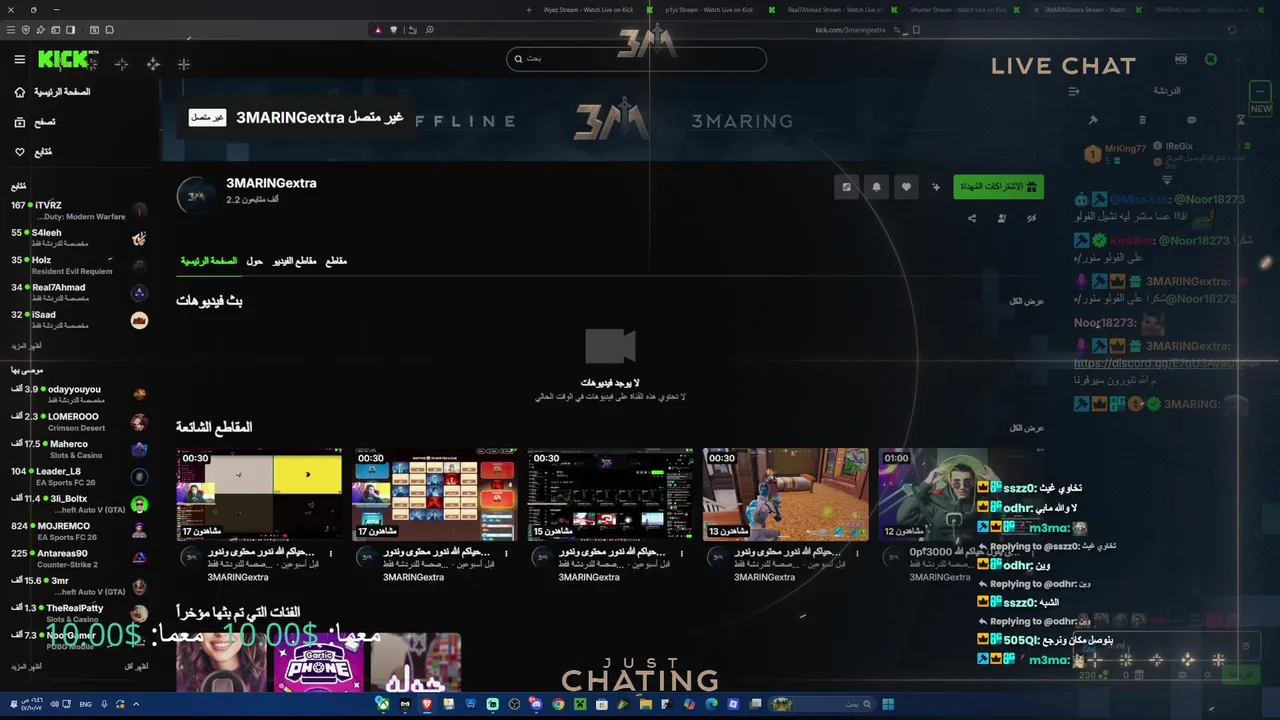
Task: Open odayyouyou recommended channel
Action: 79,394
